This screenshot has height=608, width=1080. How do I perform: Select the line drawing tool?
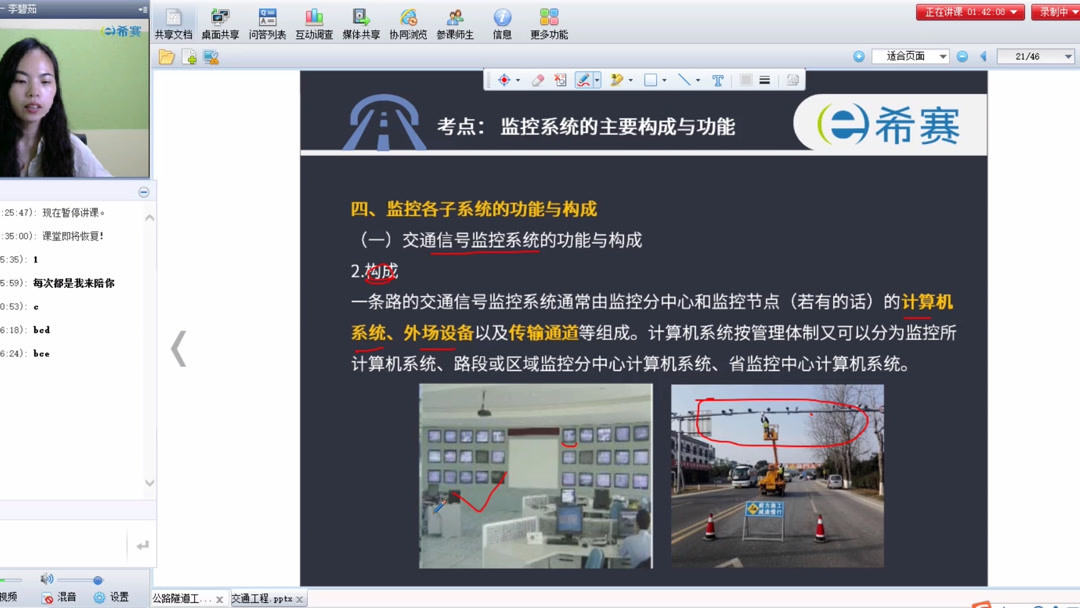point(685,79)
